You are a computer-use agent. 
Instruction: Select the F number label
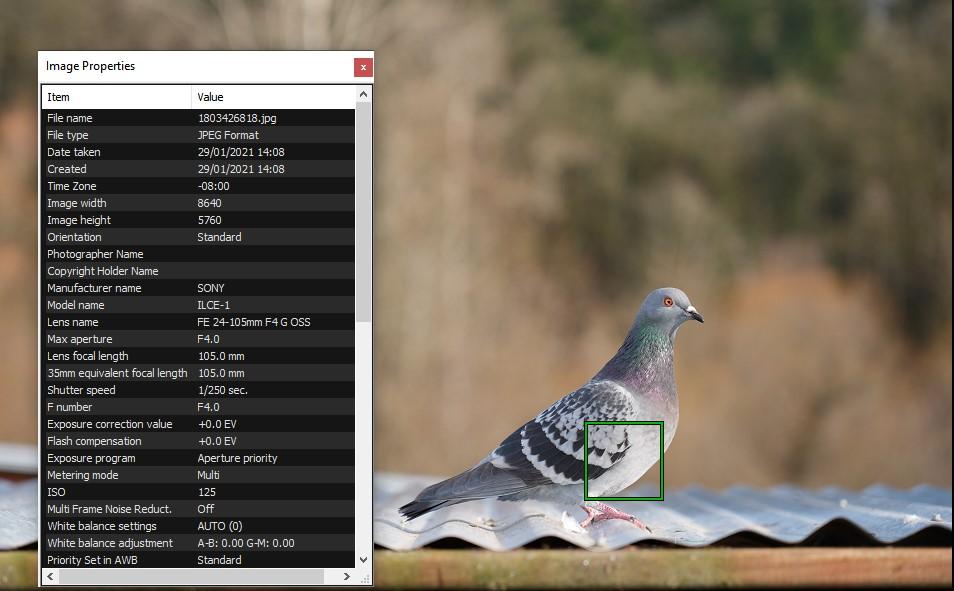point(69,407)
